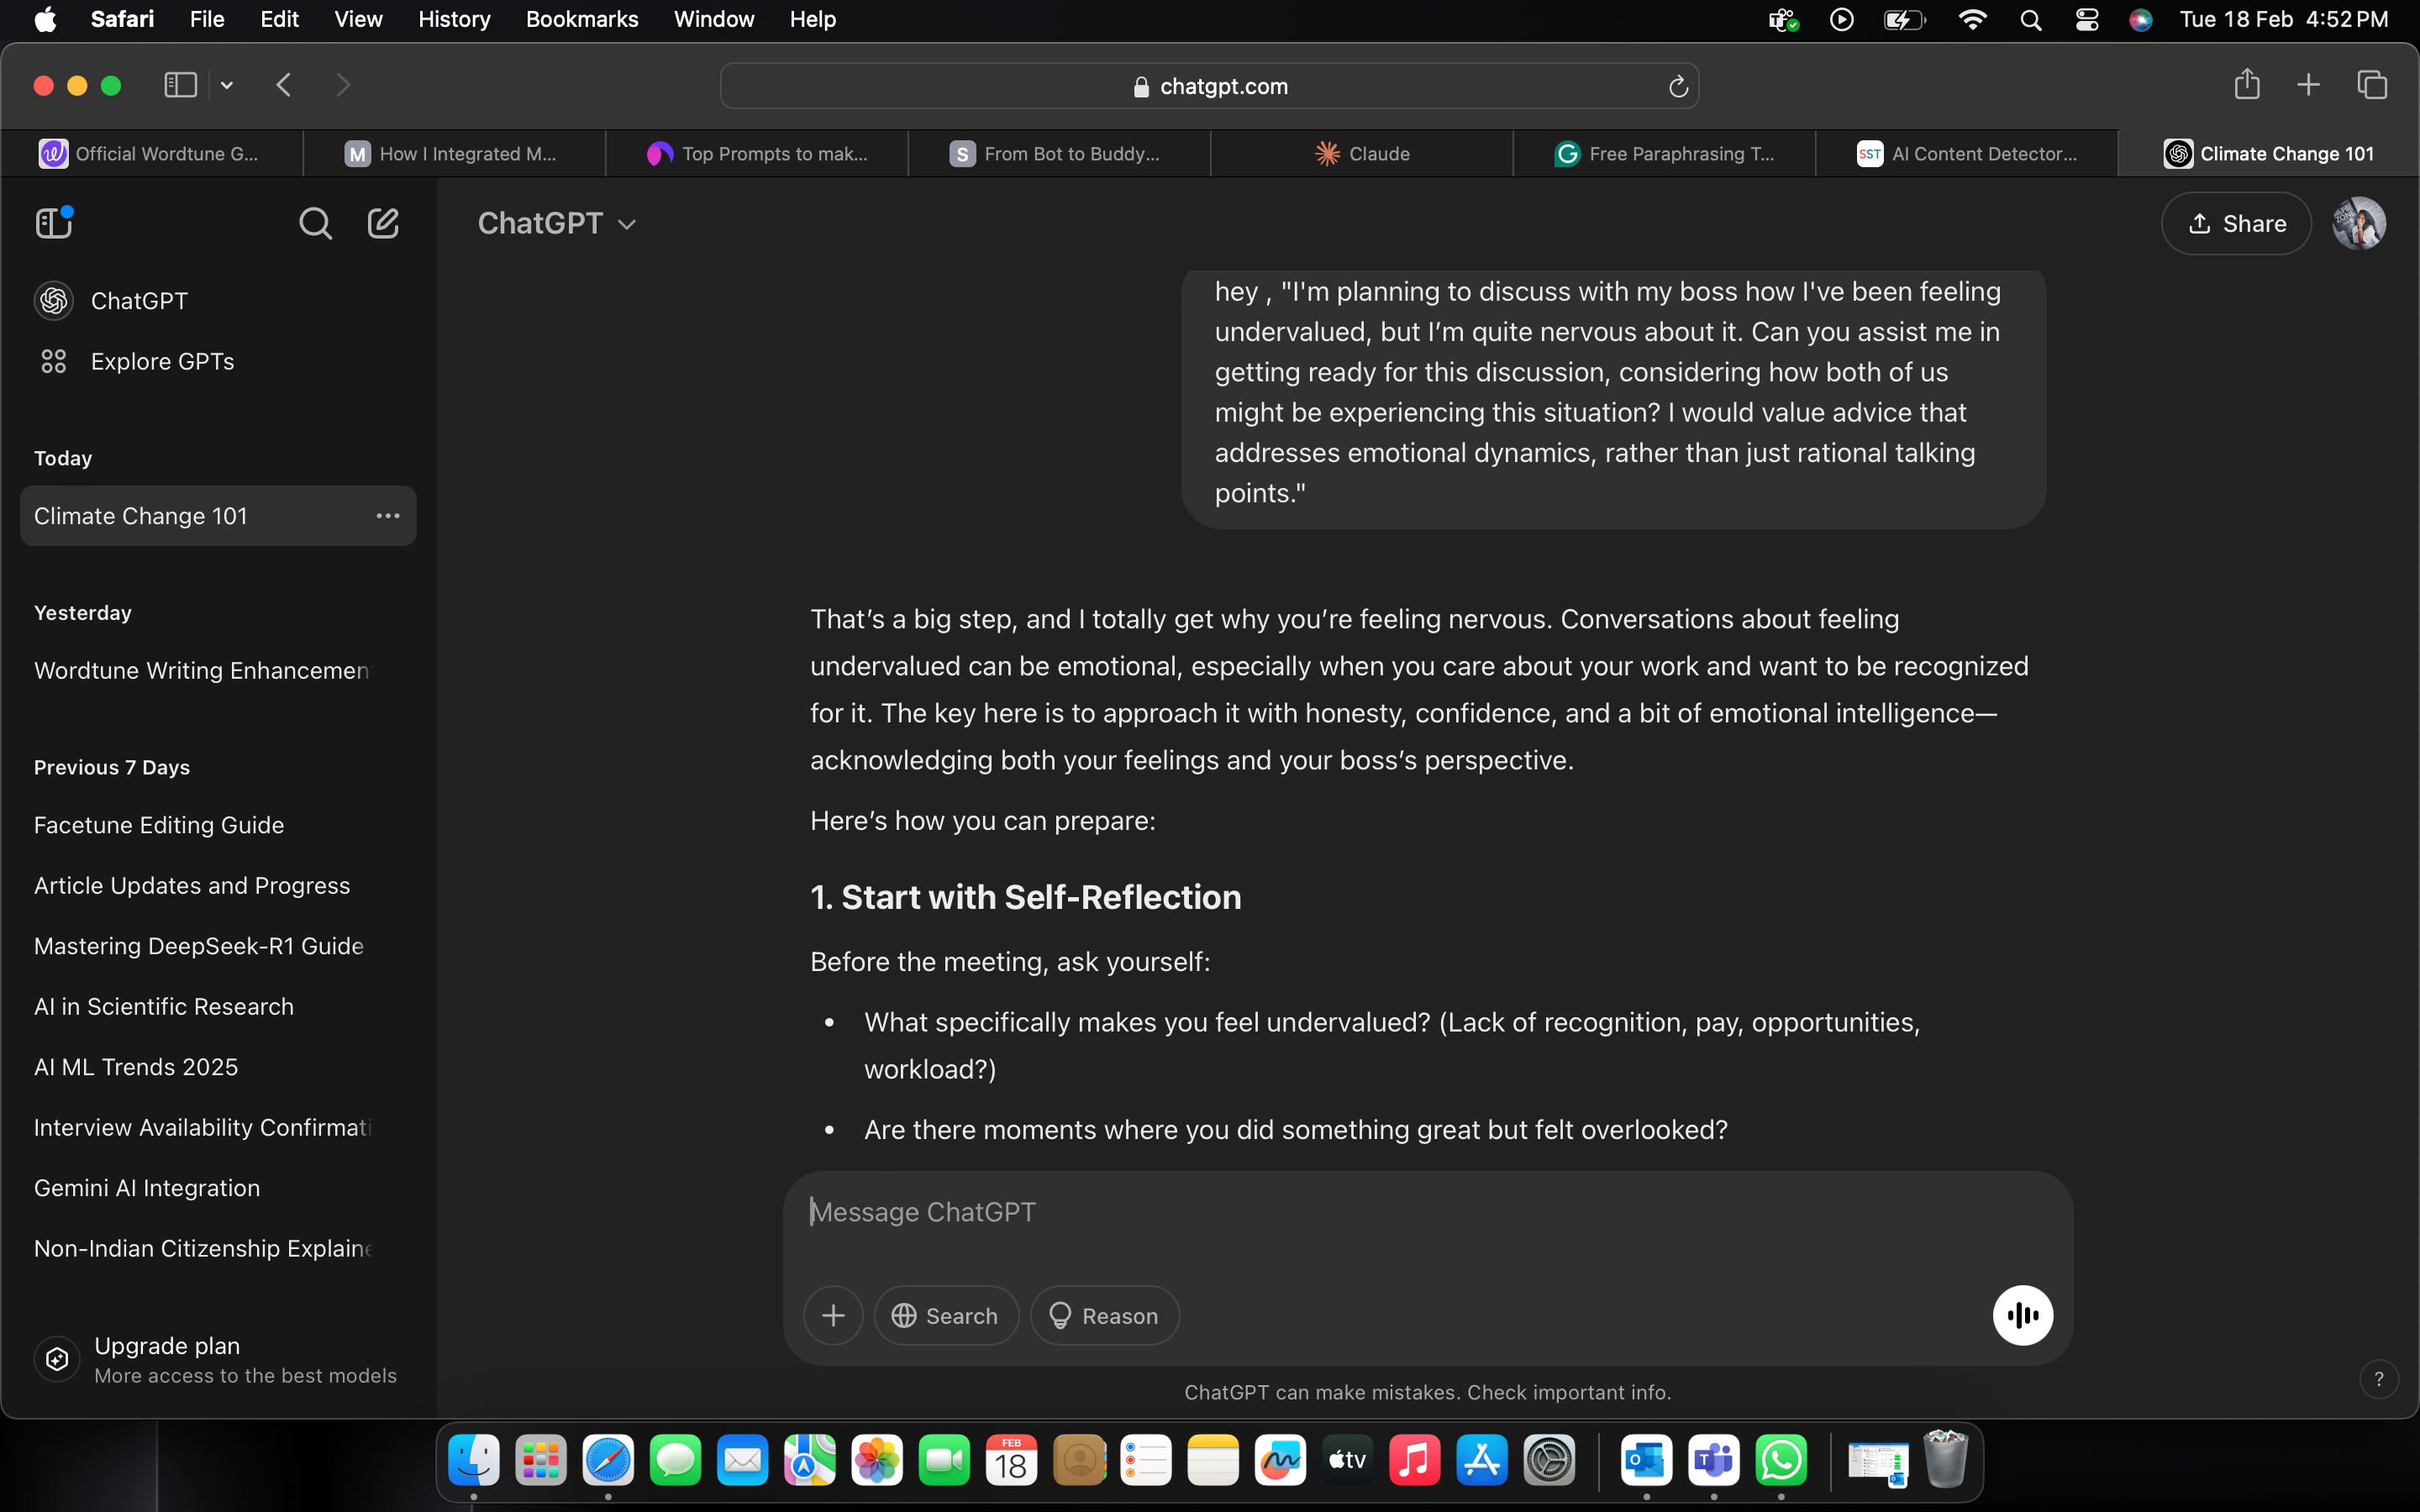
Task: Toggle the Reason mode button
Action: click(1104, 1315)
